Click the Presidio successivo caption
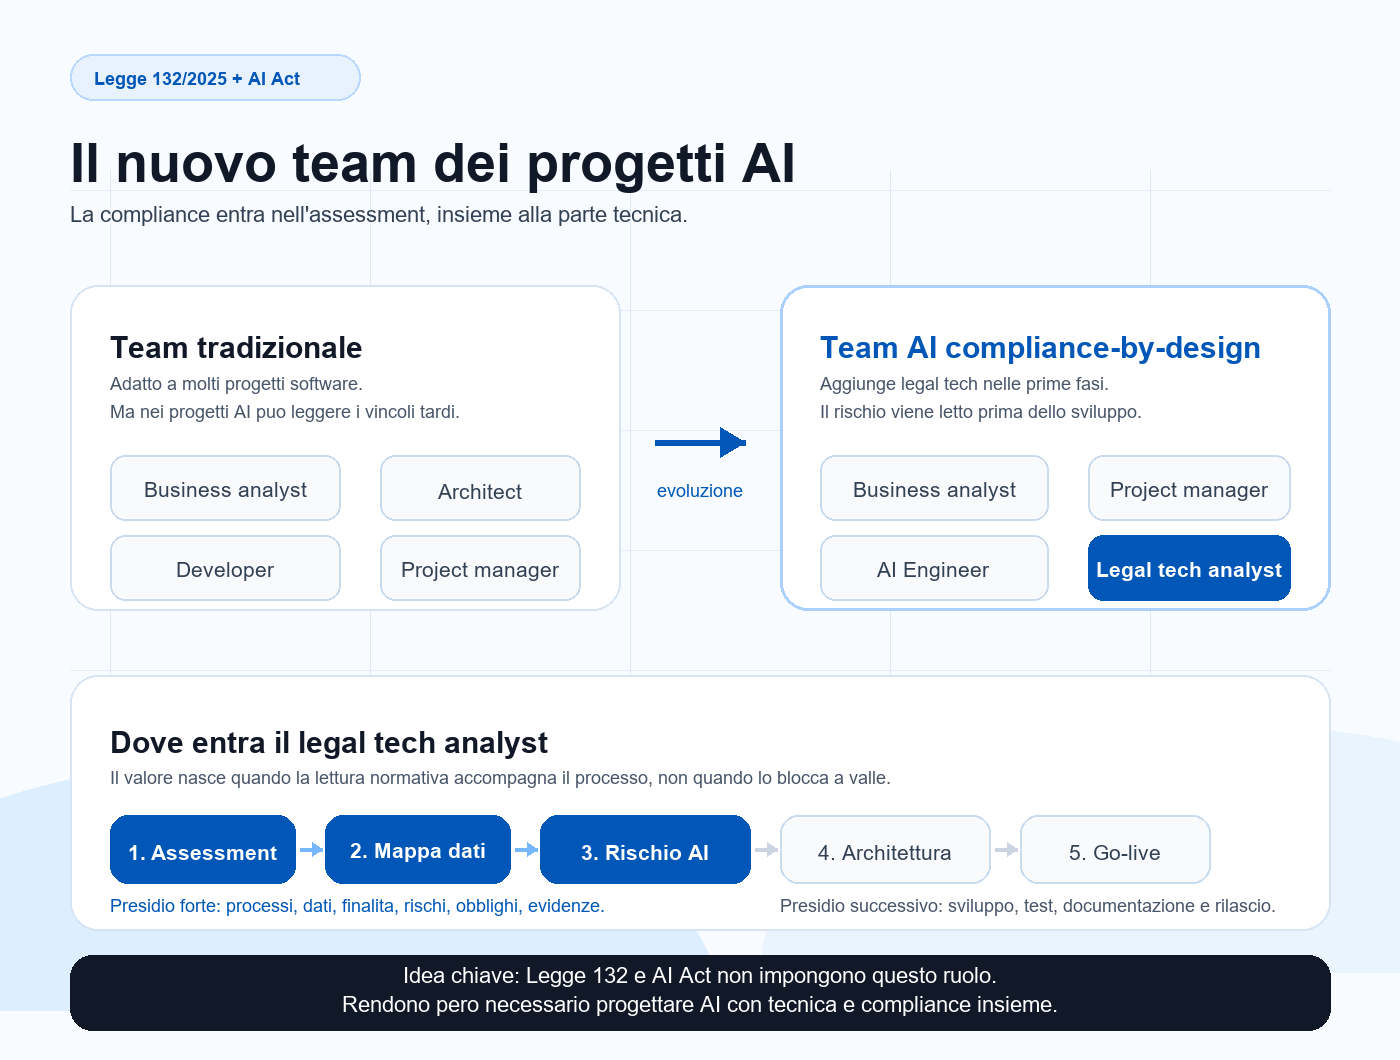1400x1060 pixels. 1027,906
